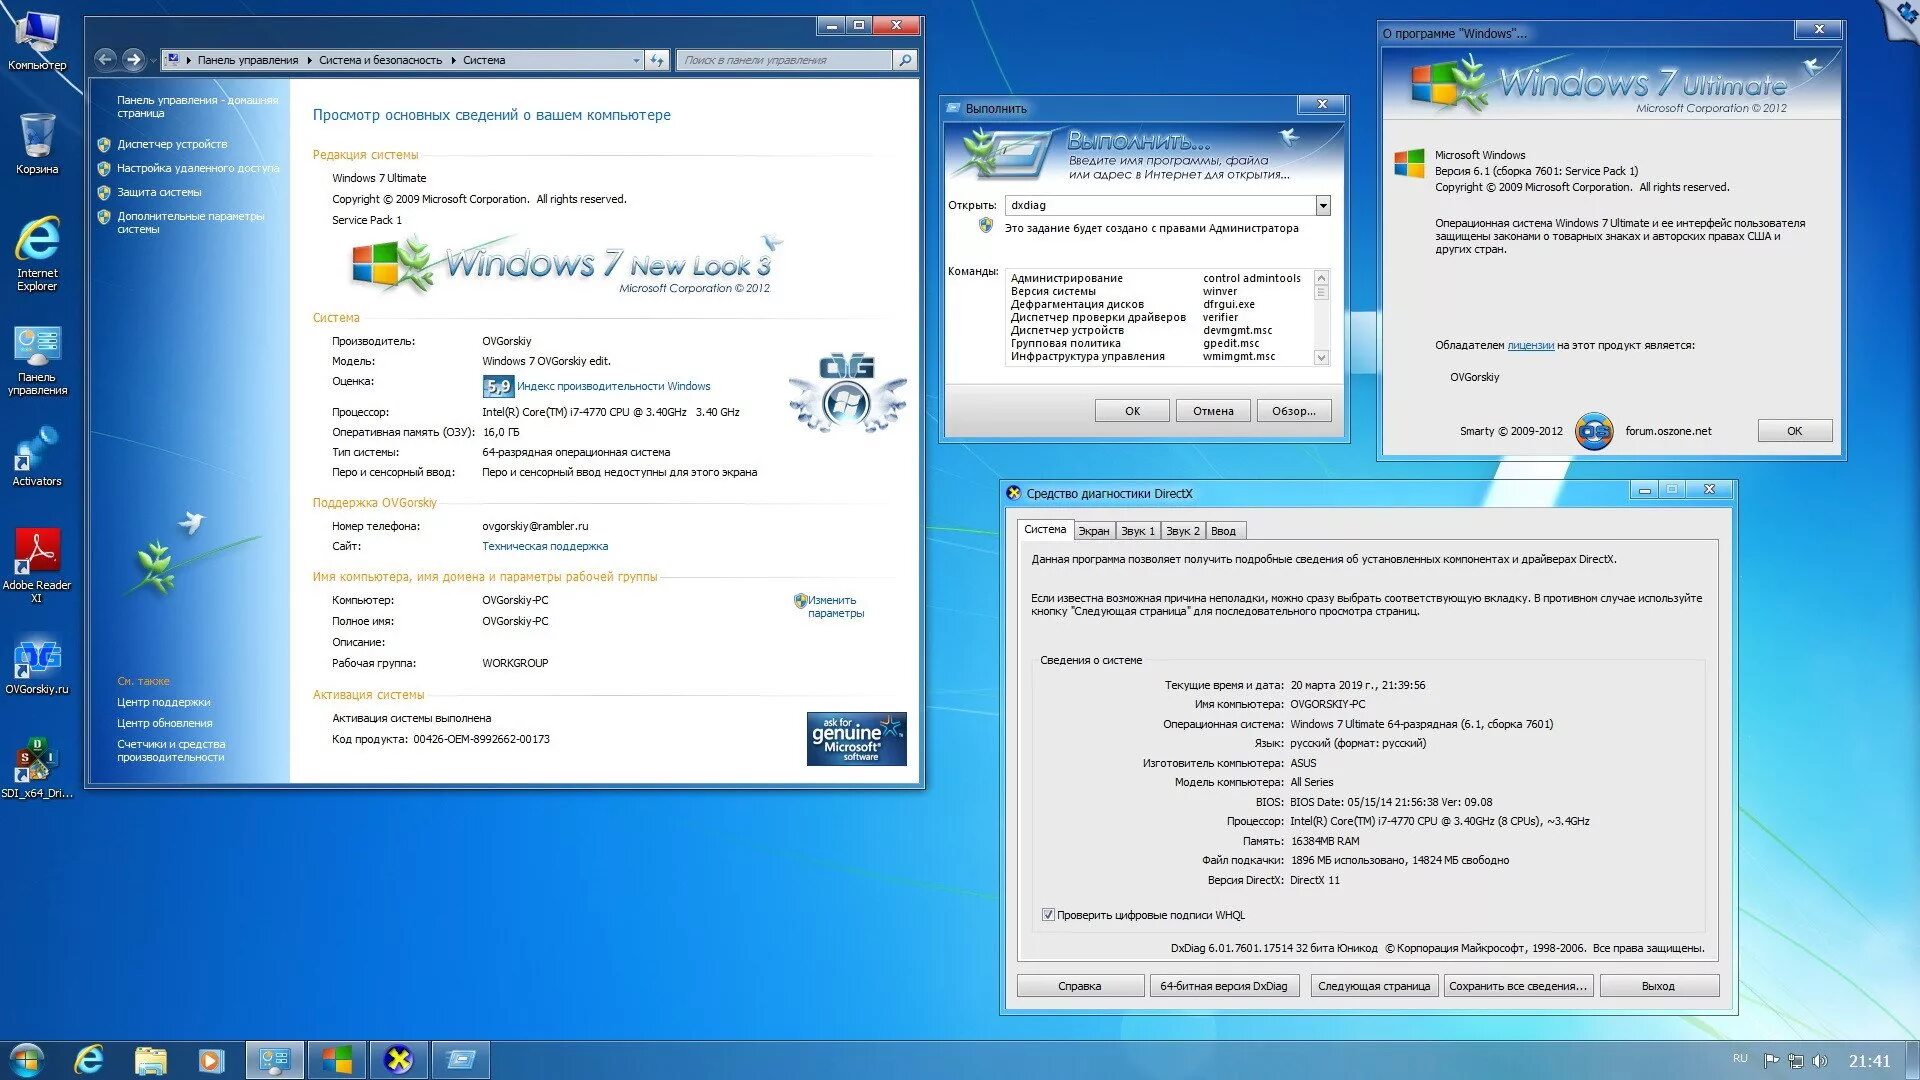Click the Control Panel search field
The height and width of the screenshot is (1080, 1920).
[785, 60]
